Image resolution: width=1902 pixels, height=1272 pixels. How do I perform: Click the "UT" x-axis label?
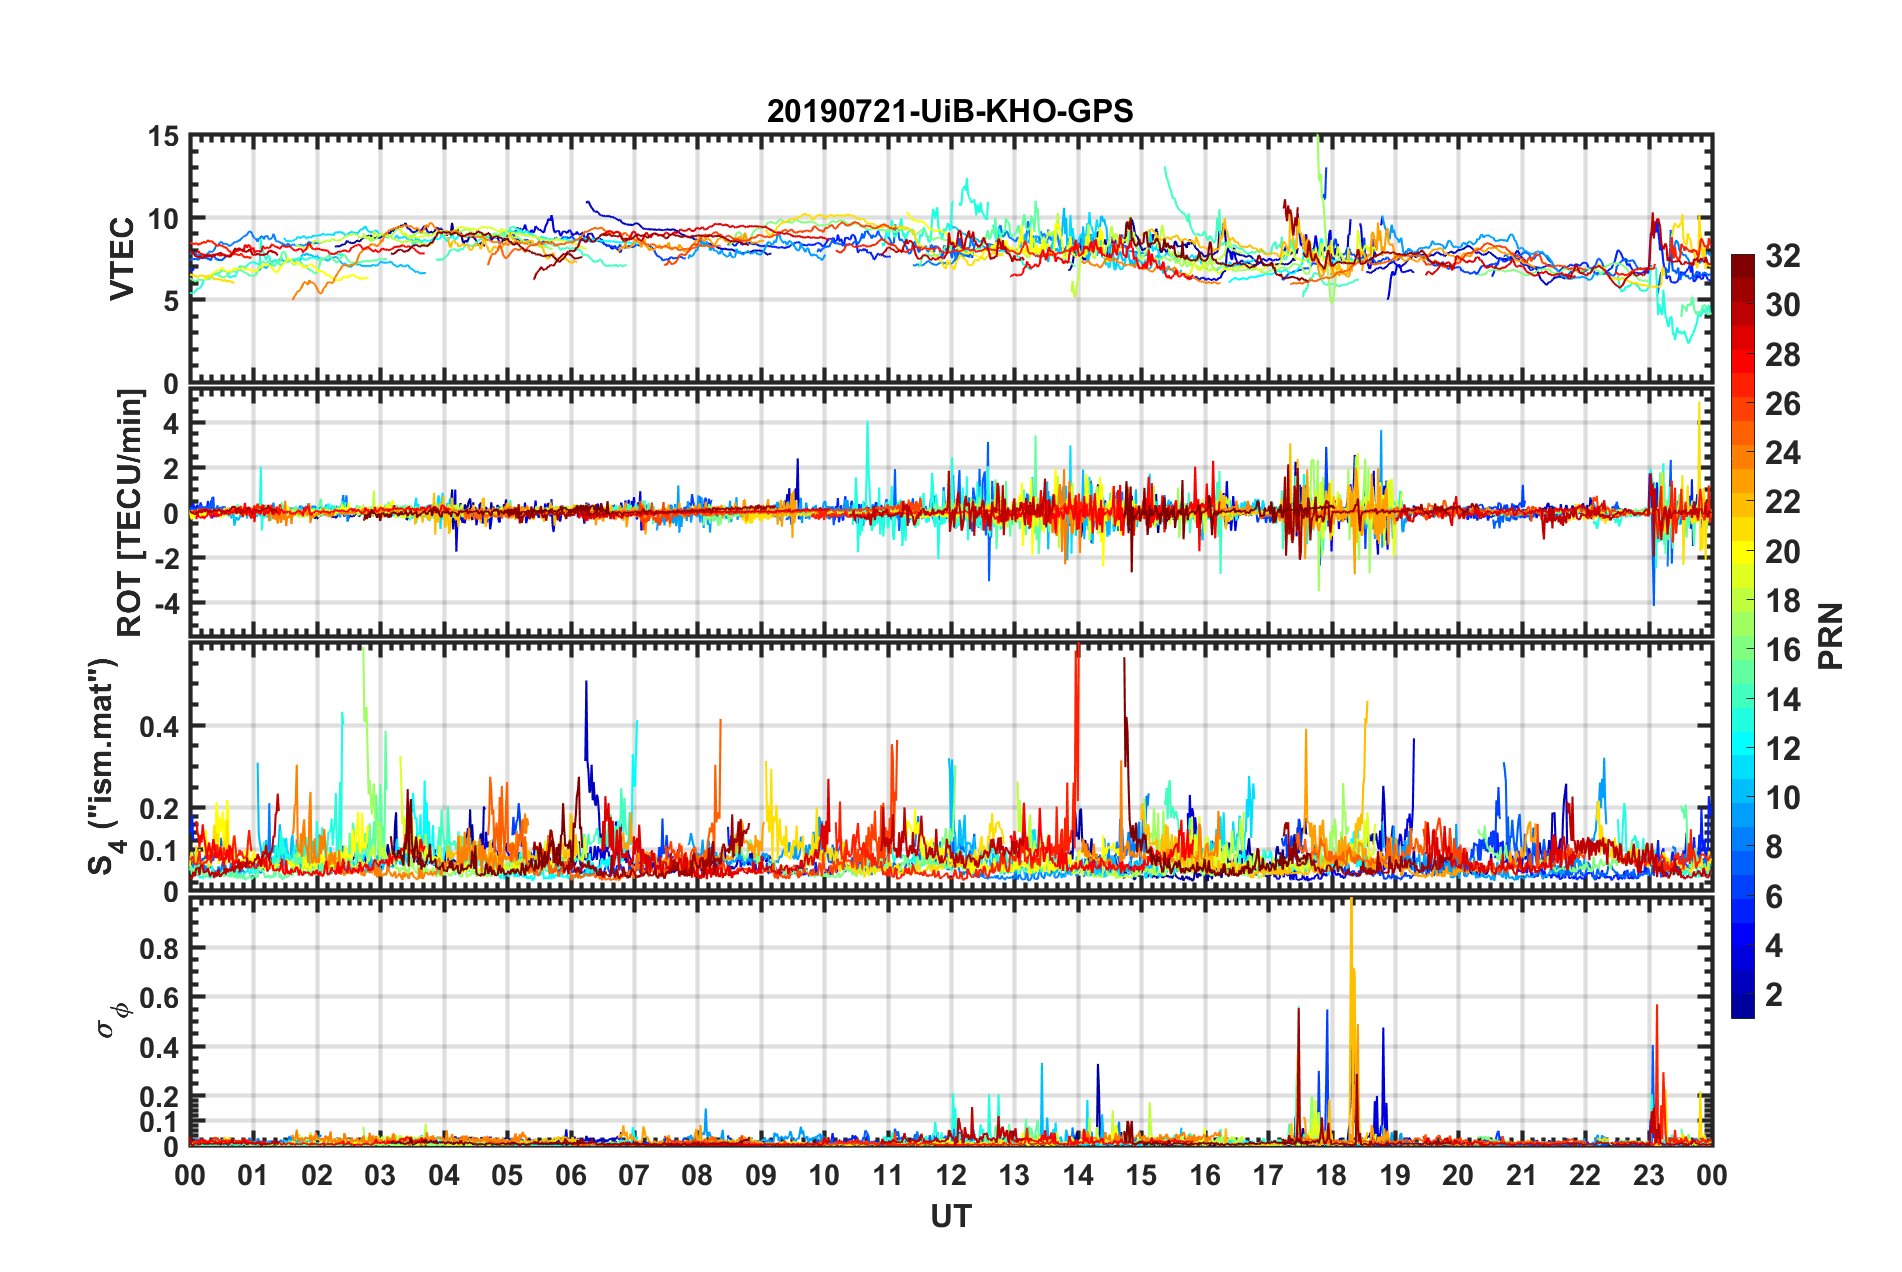click(951, 1216)
